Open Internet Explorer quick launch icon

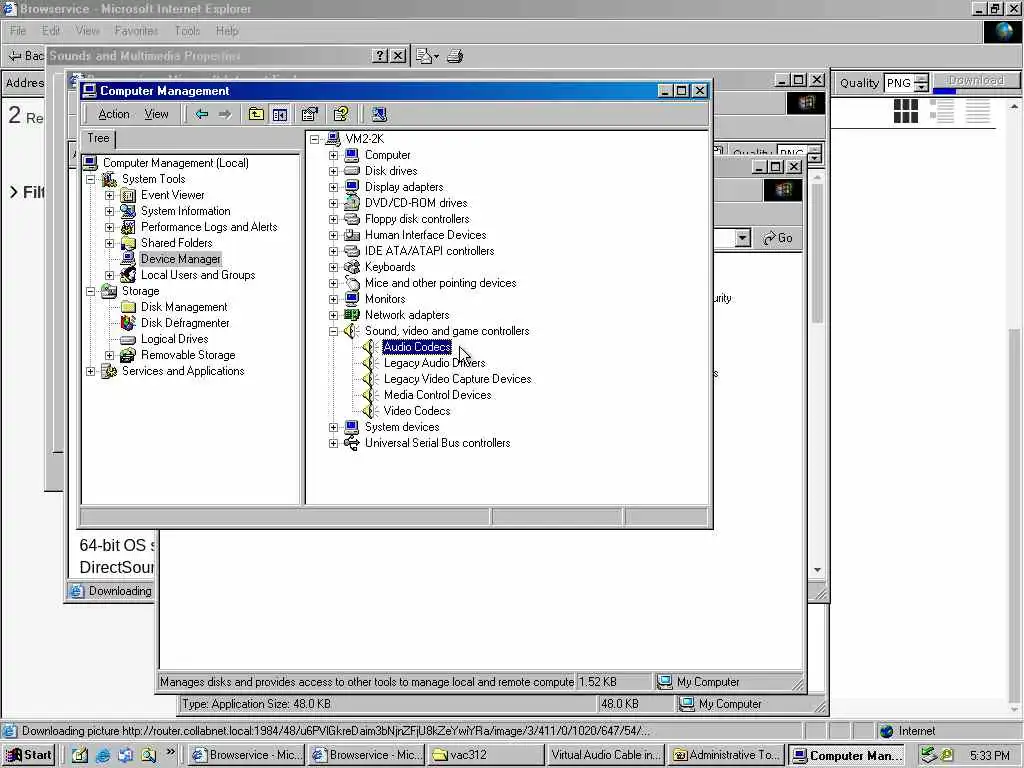tap(103, 755)
